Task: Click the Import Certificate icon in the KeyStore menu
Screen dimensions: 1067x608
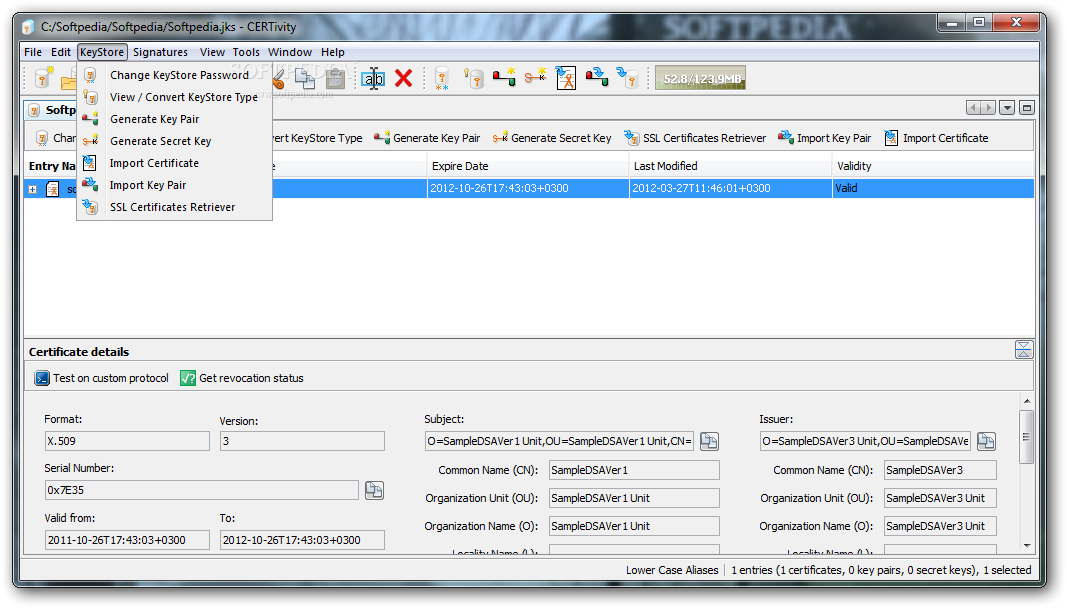Action: coord(90,163)
